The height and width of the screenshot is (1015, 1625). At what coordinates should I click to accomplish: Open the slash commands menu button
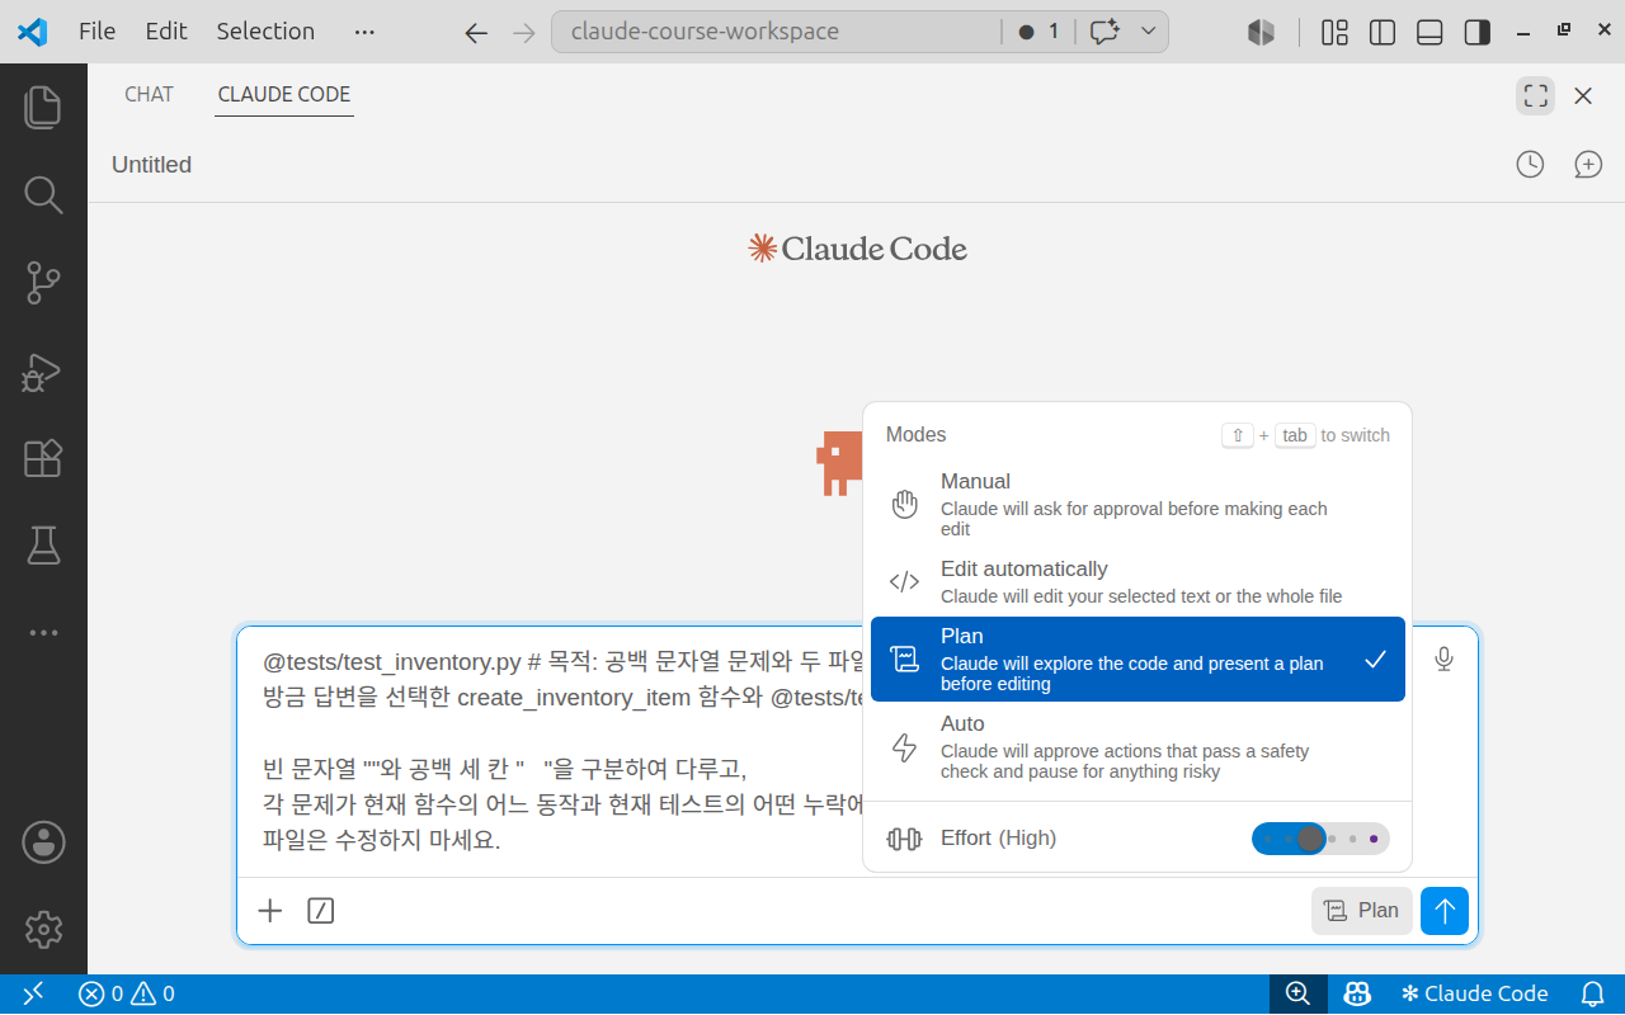pyautogui.click(x=320, y=910)
